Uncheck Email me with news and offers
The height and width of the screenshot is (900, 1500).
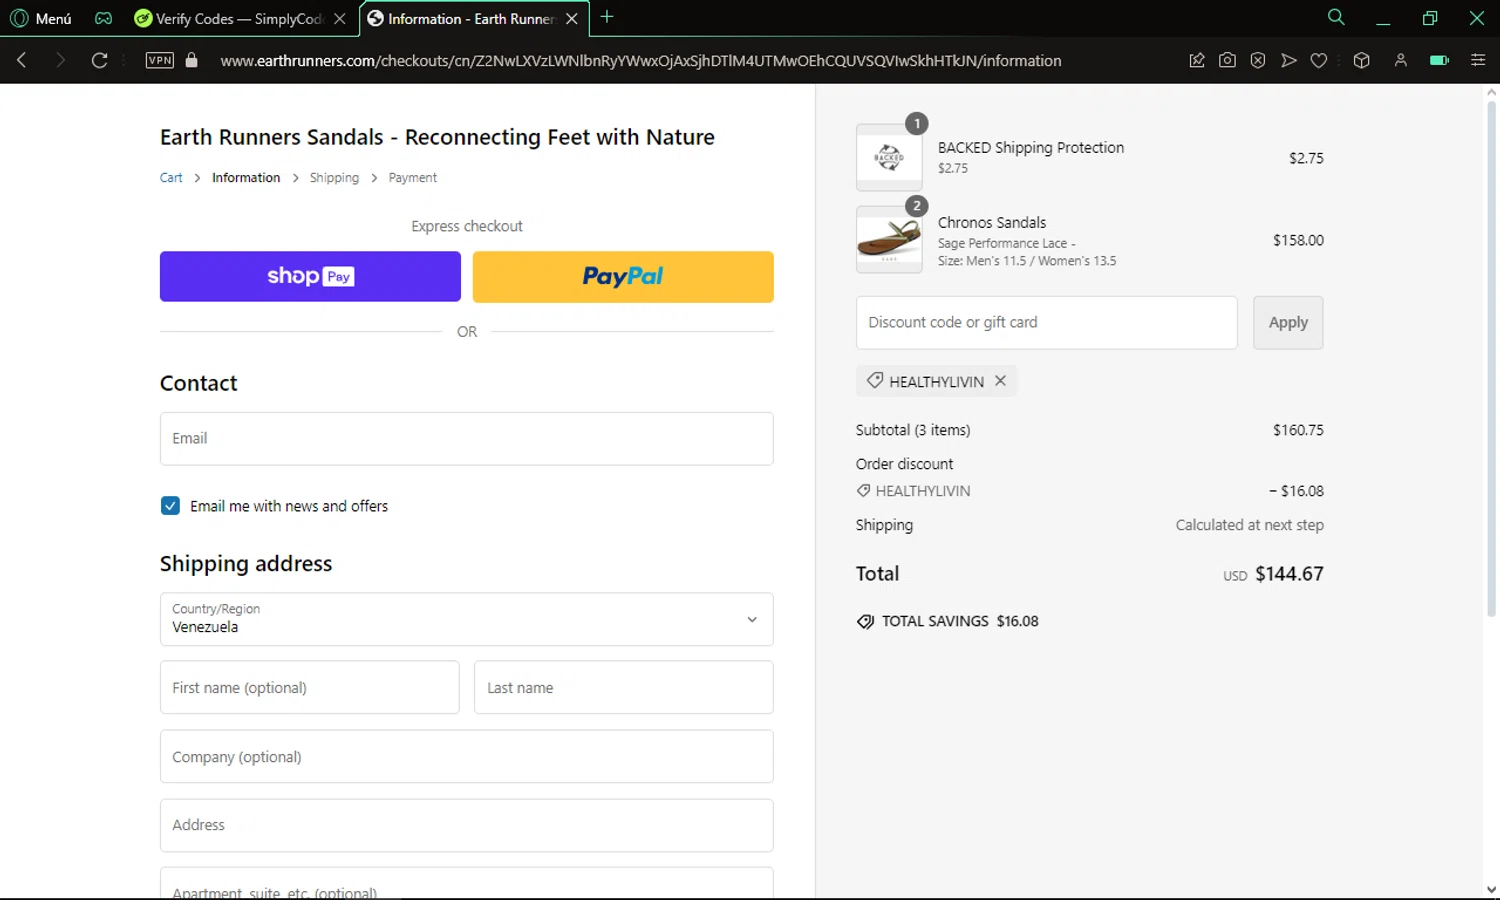point(170,506)
